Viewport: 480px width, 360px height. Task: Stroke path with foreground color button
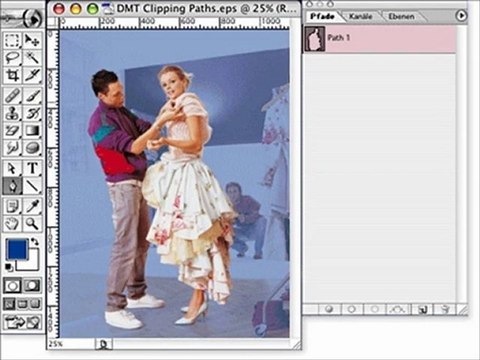click(352, 309)
